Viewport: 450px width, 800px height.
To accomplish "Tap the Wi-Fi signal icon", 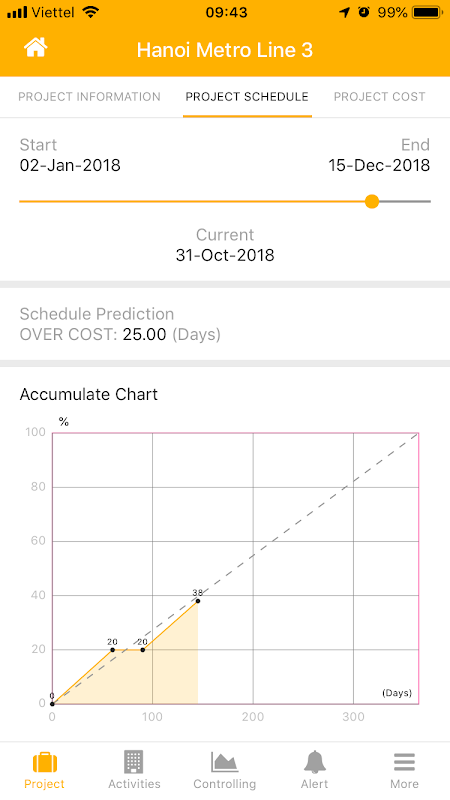I will point(91,12).
